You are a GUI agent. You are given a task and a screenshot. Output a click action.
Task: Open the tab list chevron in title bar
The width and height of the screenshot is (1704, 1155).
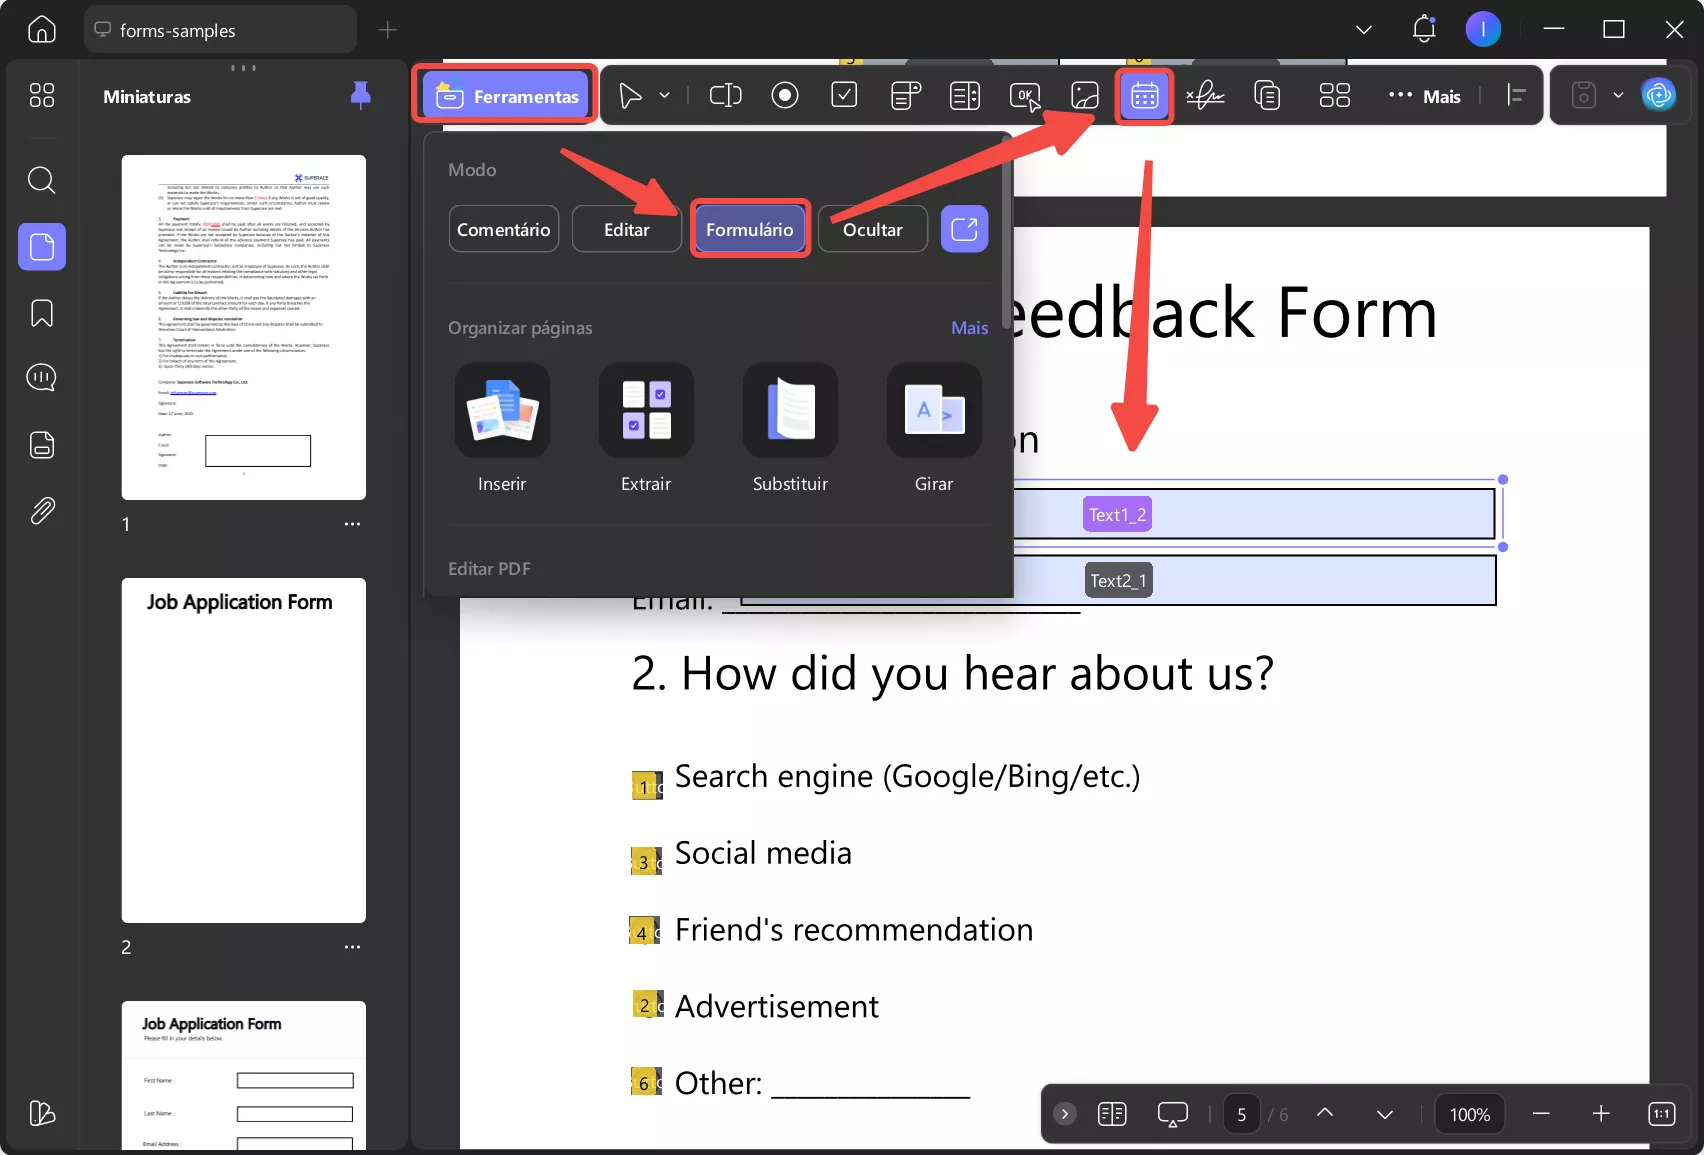coord(1363,30)
